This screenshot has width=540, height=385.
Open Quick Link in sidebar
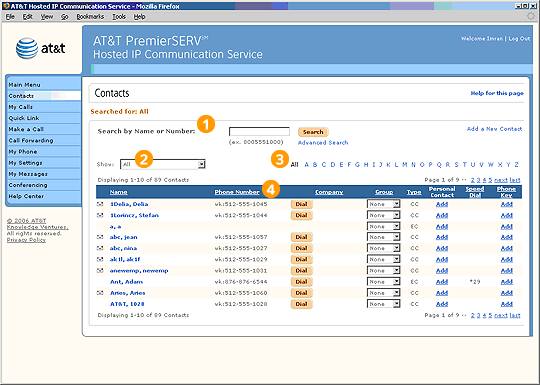point(24,118)
